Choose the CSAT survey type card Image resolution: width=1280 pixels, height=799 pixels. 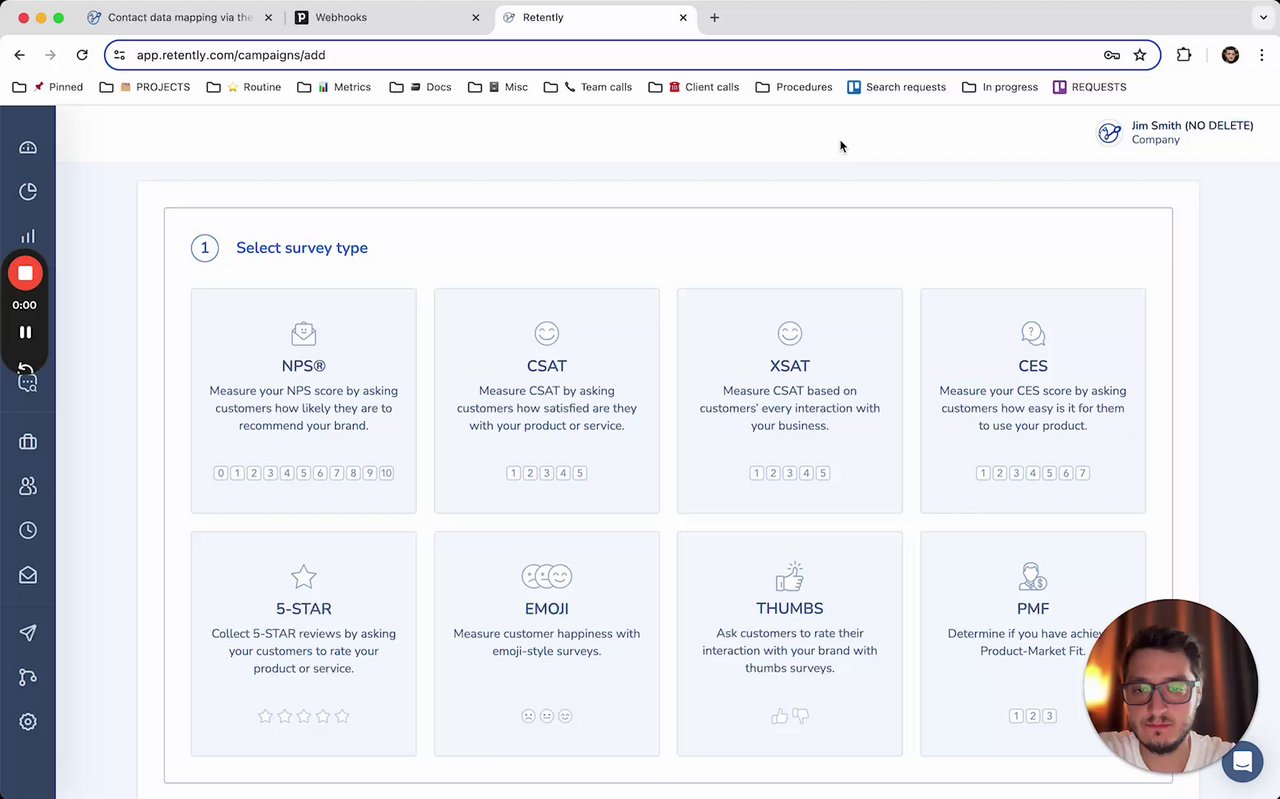point(546,400)
